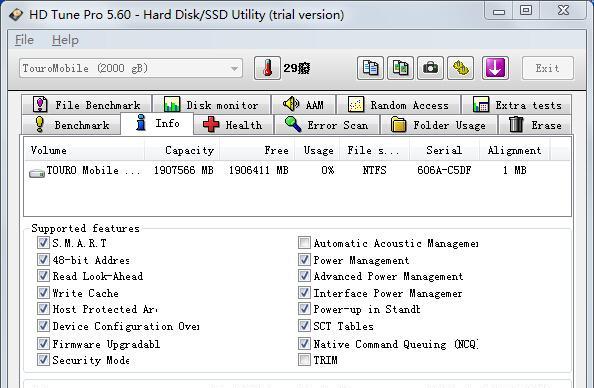Viewport: 594px width, 388px height.
Task: Toggle the Security Mode checkbox
Action: (x=43, y=360)
